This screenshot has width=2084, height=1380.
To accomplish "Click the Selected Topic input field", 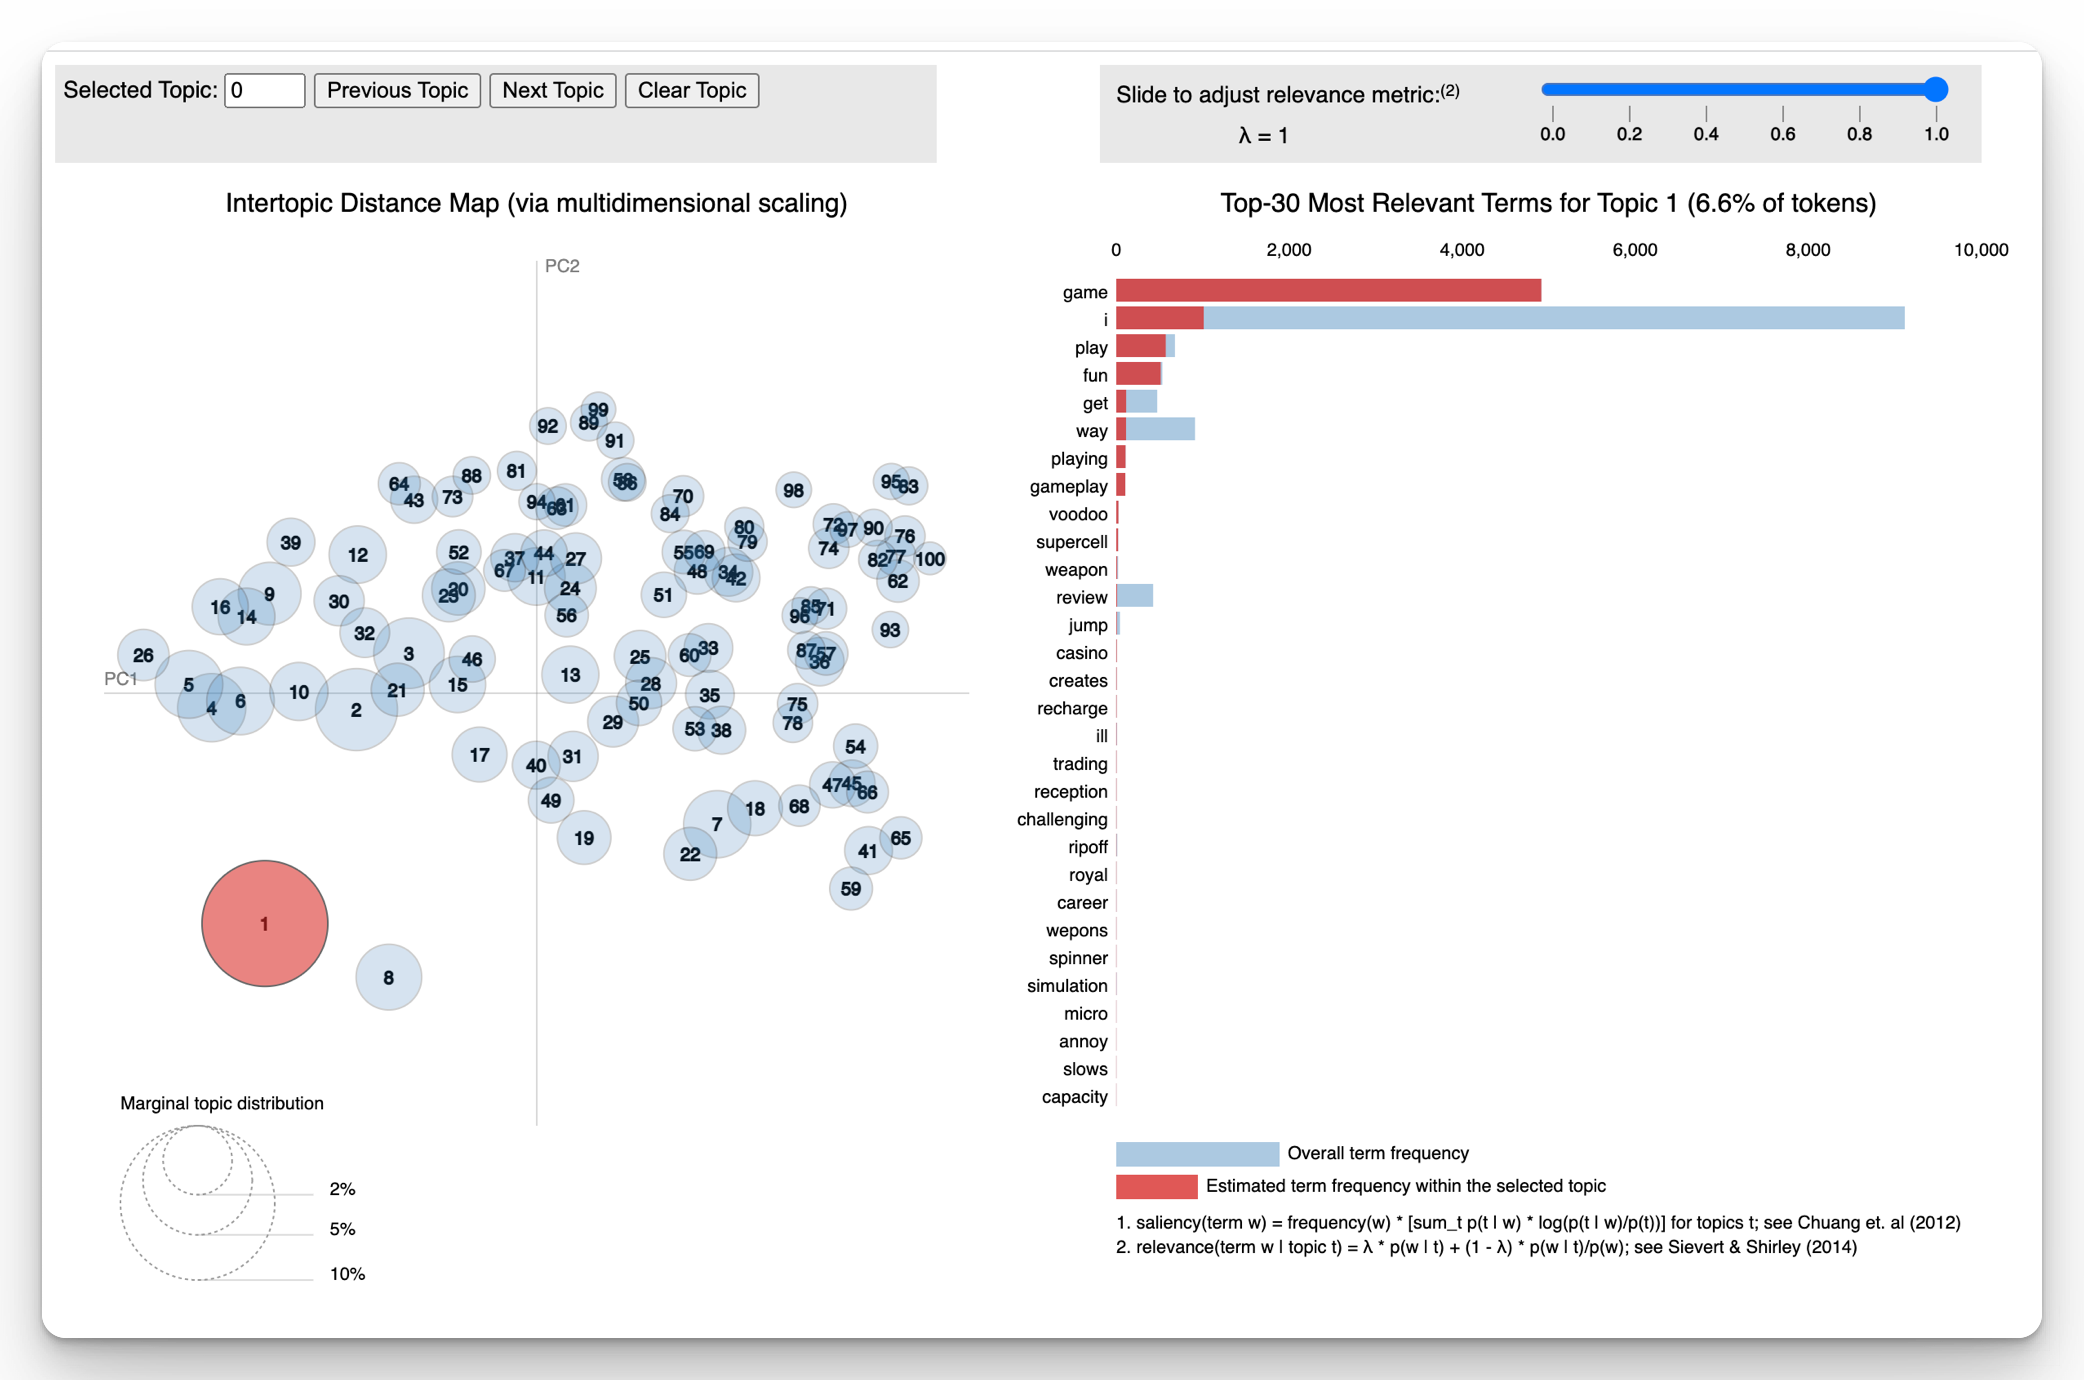I will click(x=264, y=90).
